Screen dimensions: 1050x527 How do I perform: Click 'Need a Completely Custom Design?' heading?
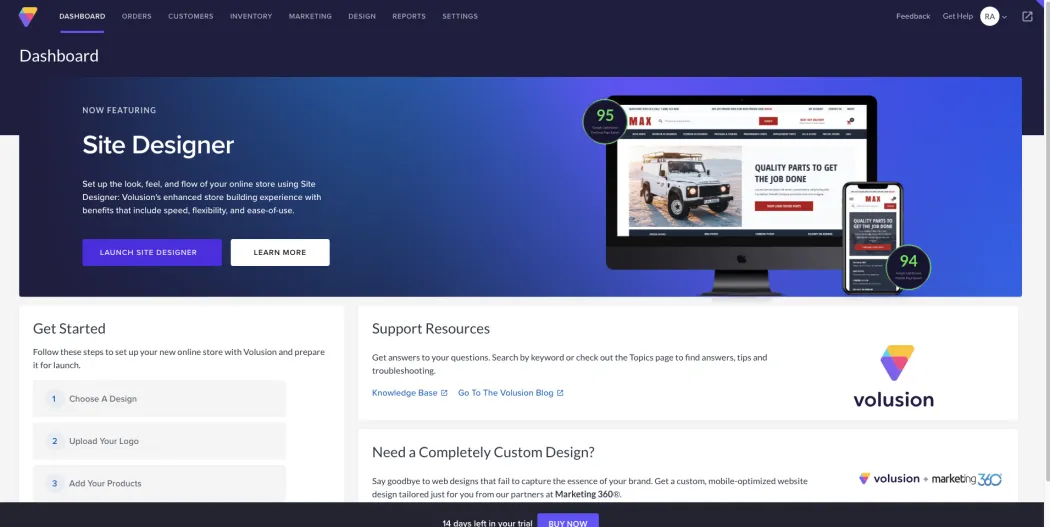483,452
